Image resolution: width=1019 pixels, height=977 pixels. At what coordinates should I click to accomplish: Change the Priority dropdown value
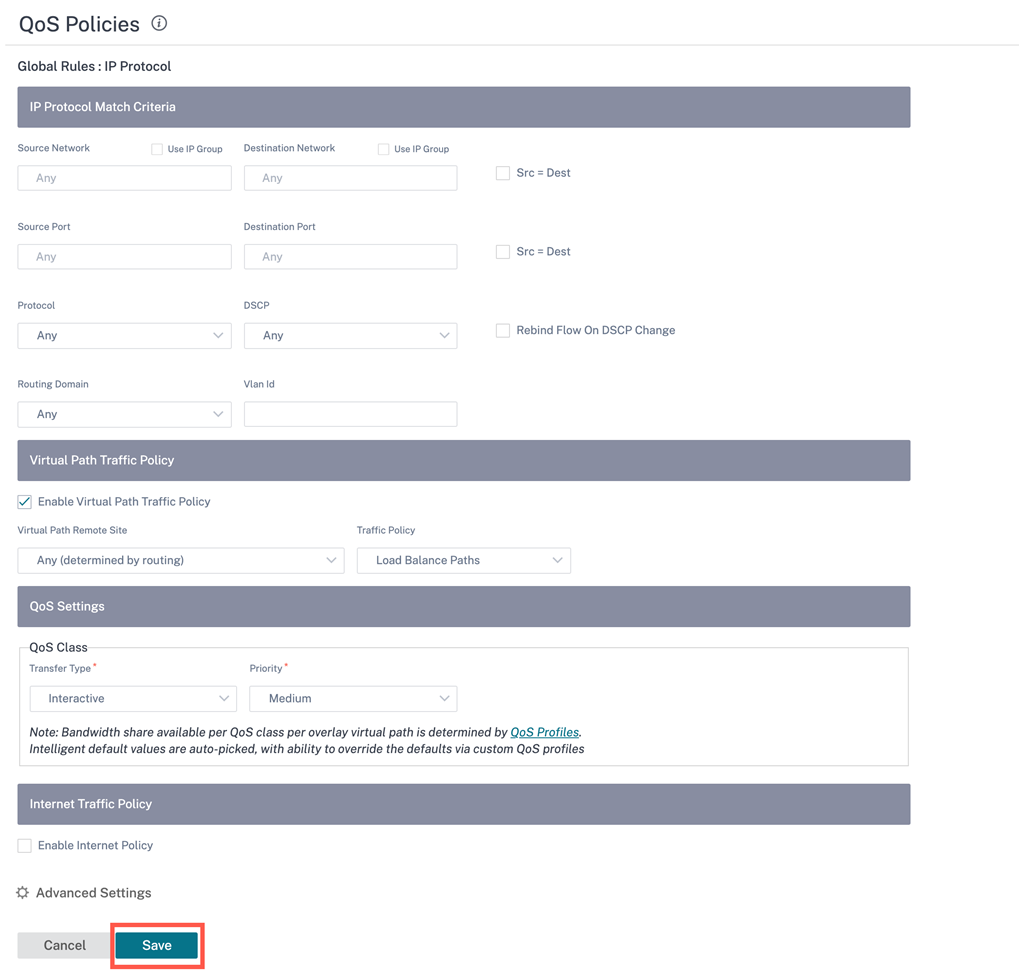tap(354, 699)
